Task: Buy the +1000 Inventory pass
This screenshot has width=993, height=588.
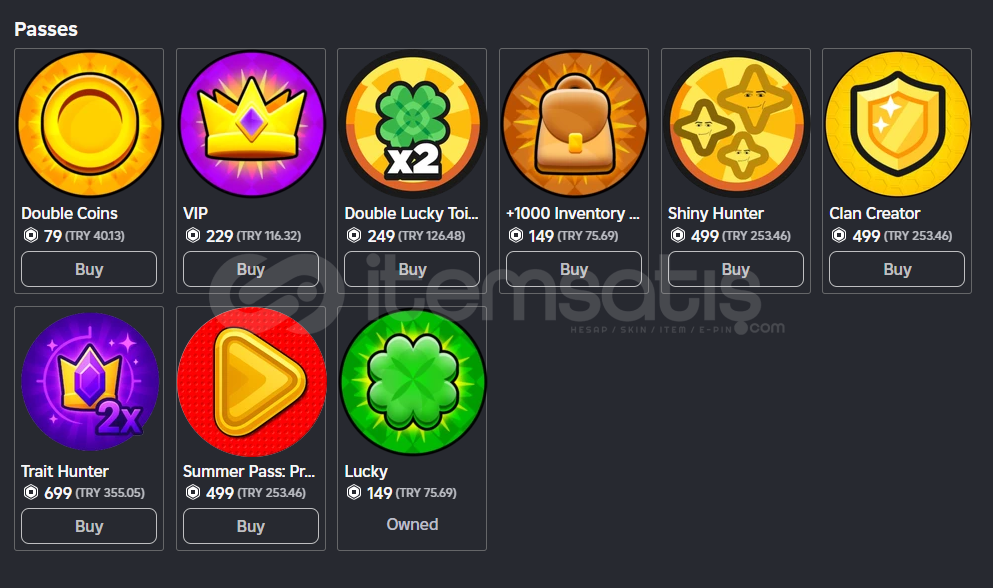Action: pyautogui.click(x=574, y=269)
